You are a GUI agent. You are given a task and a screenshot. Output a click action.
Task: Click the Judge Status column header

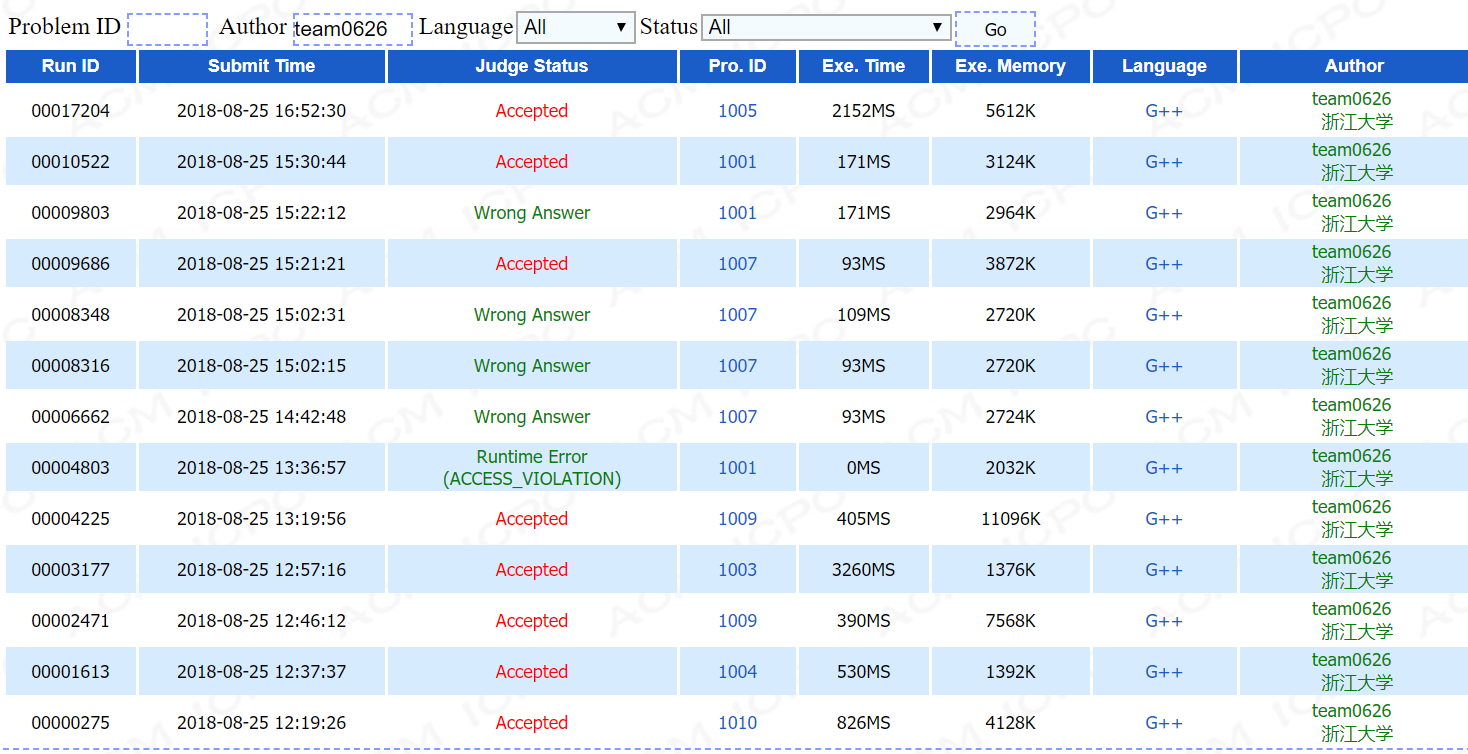pyautogui.click(x=531, y=66)
